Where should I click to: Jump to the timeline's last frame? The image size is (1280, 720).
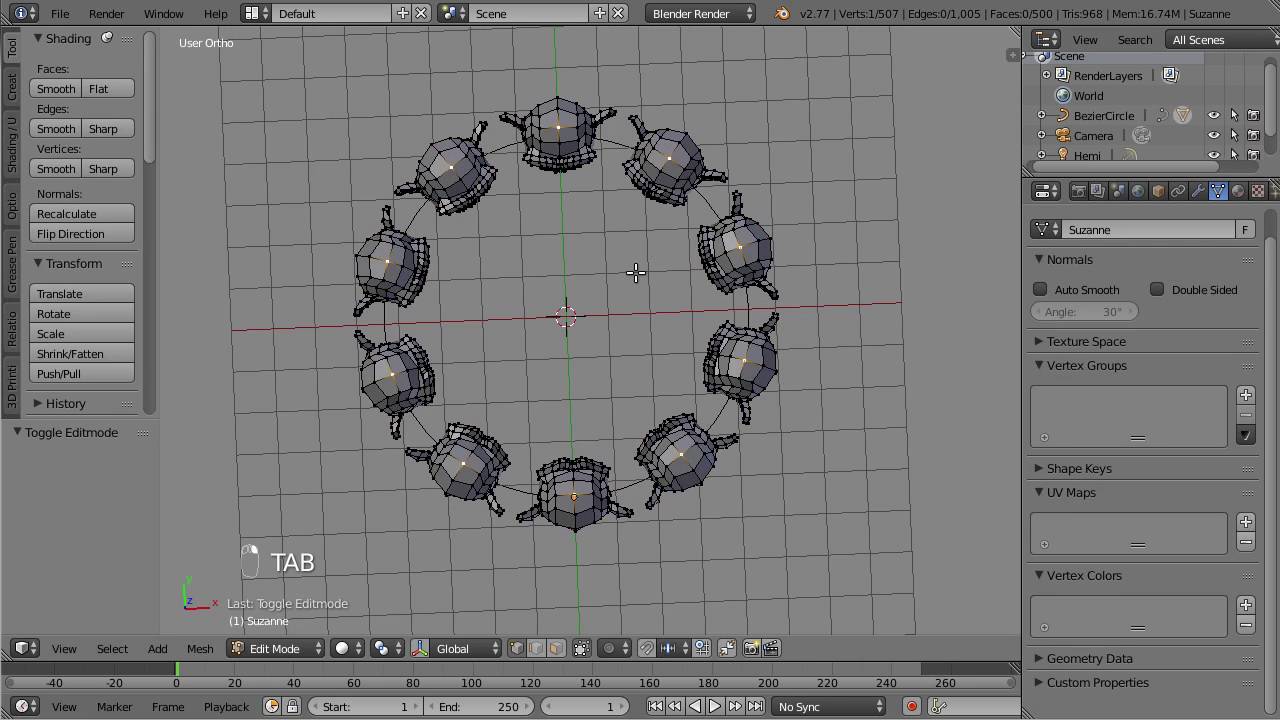(x=756, y=707)
